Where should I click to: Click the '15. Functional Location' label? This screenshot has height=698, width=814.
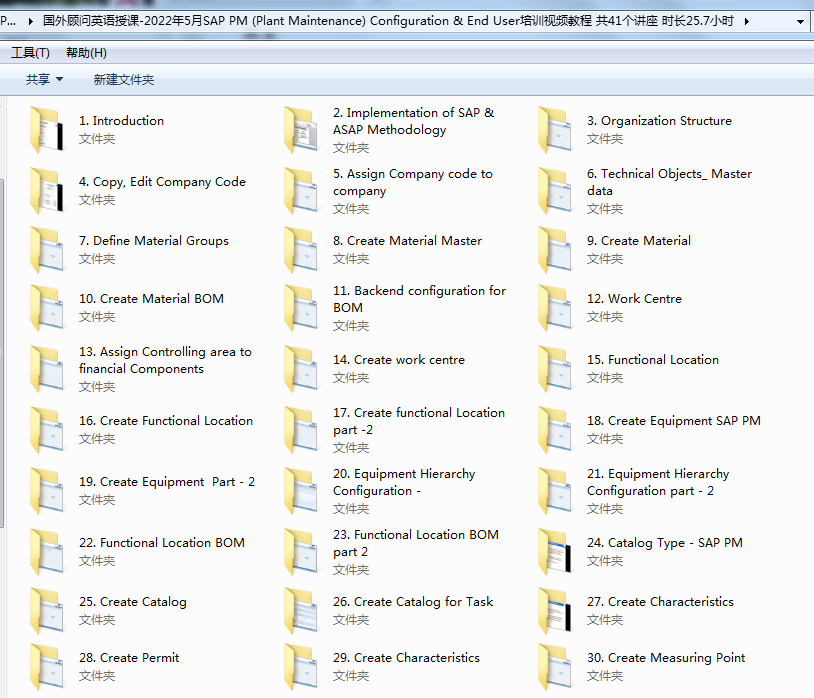(x=653, y=360)
